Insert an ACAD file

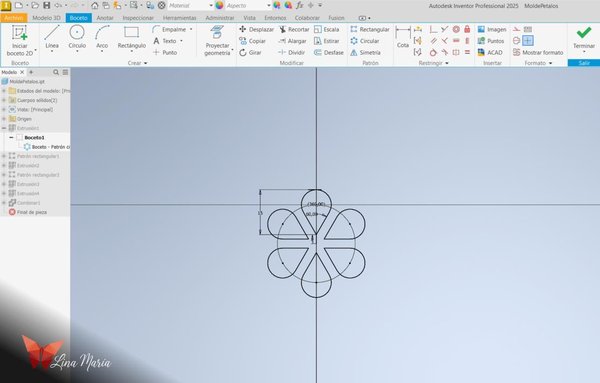tap(490, 52)
